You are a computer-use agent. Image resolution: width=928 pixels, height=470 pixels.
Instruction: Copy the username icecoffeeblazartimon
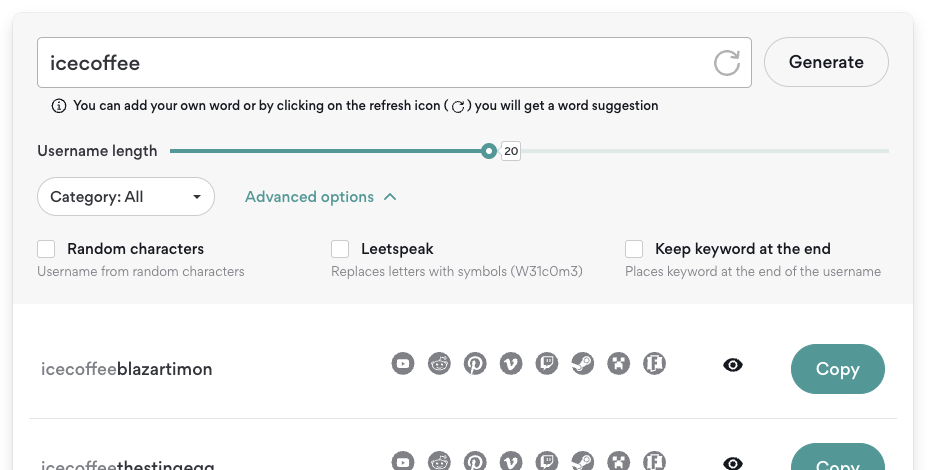tap(837, 369)
